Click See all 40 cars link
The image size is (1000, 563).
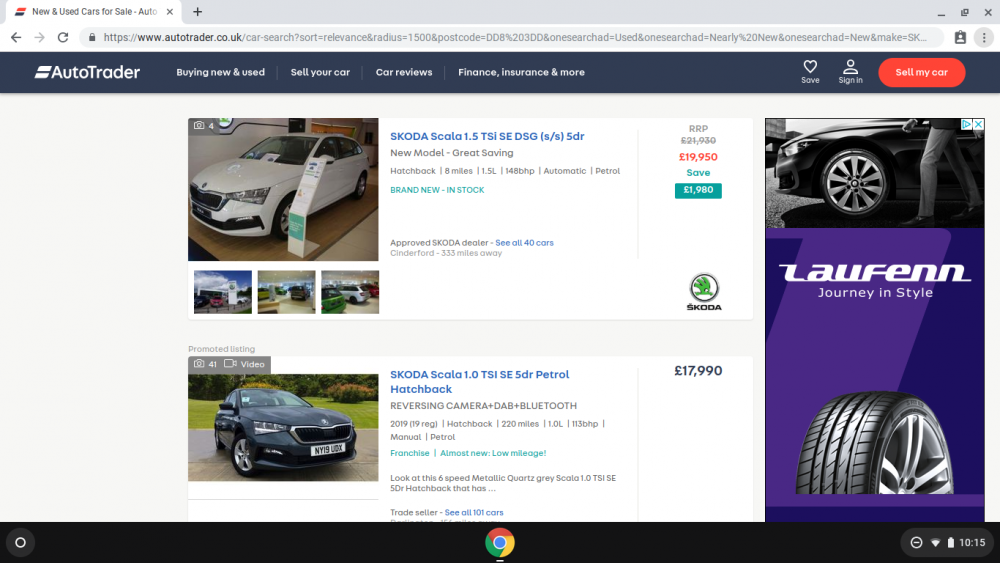[524, 243]
